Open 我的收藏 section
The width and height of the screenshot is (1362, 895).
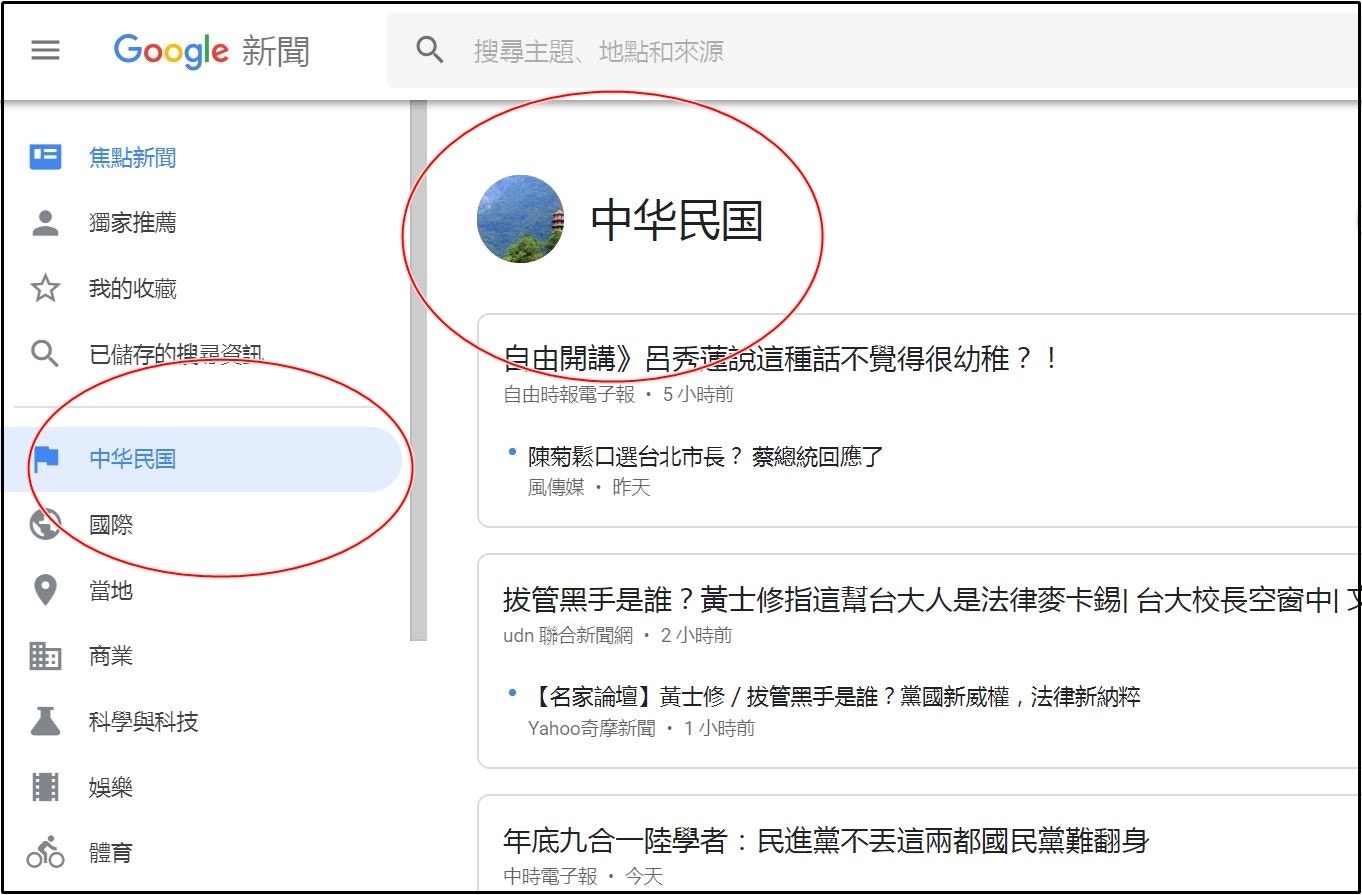(x=133, y=289)
